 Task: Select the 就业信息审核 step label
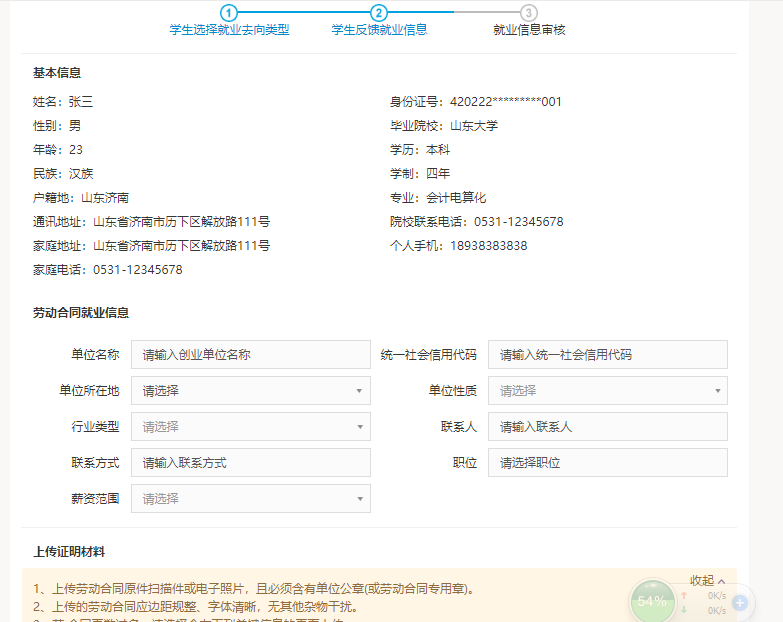(529, 30)
